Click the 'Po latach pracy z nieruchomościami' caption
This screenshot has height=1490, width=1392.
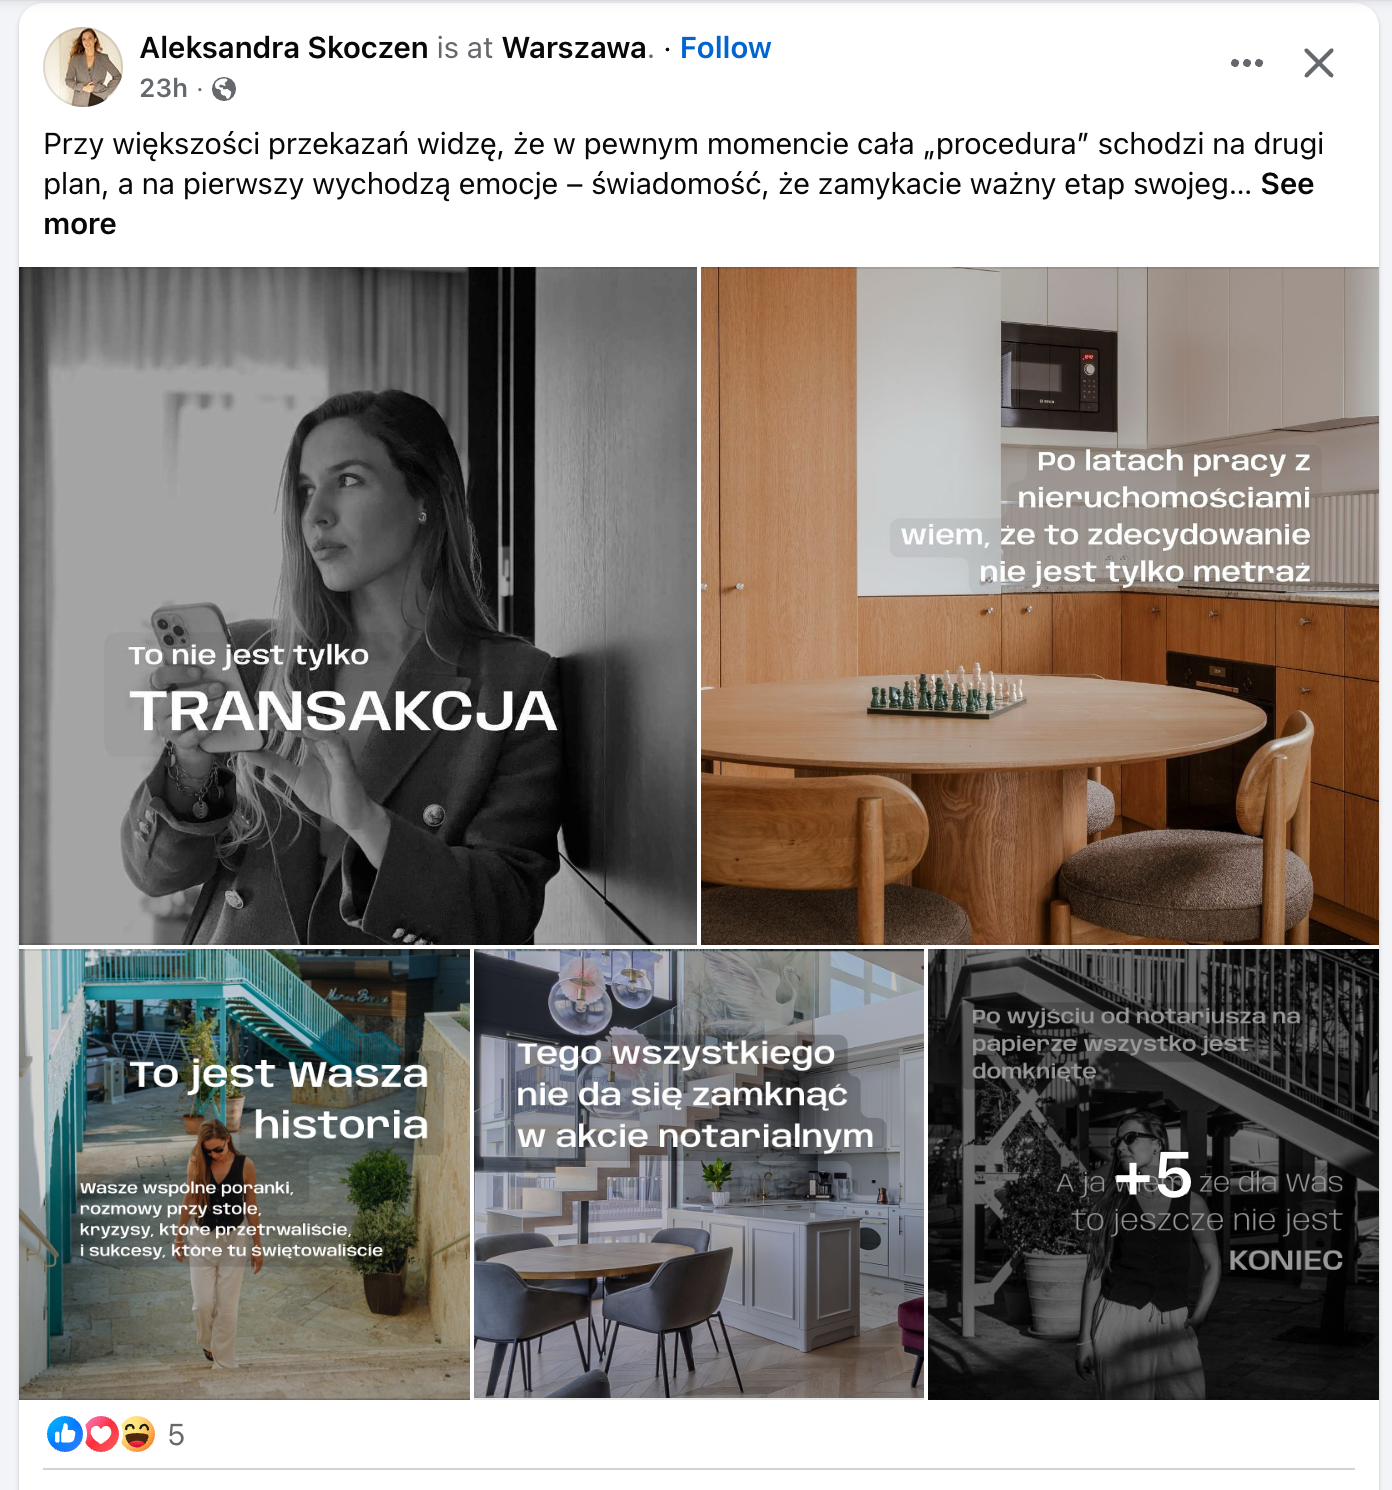coord(1106,516)
